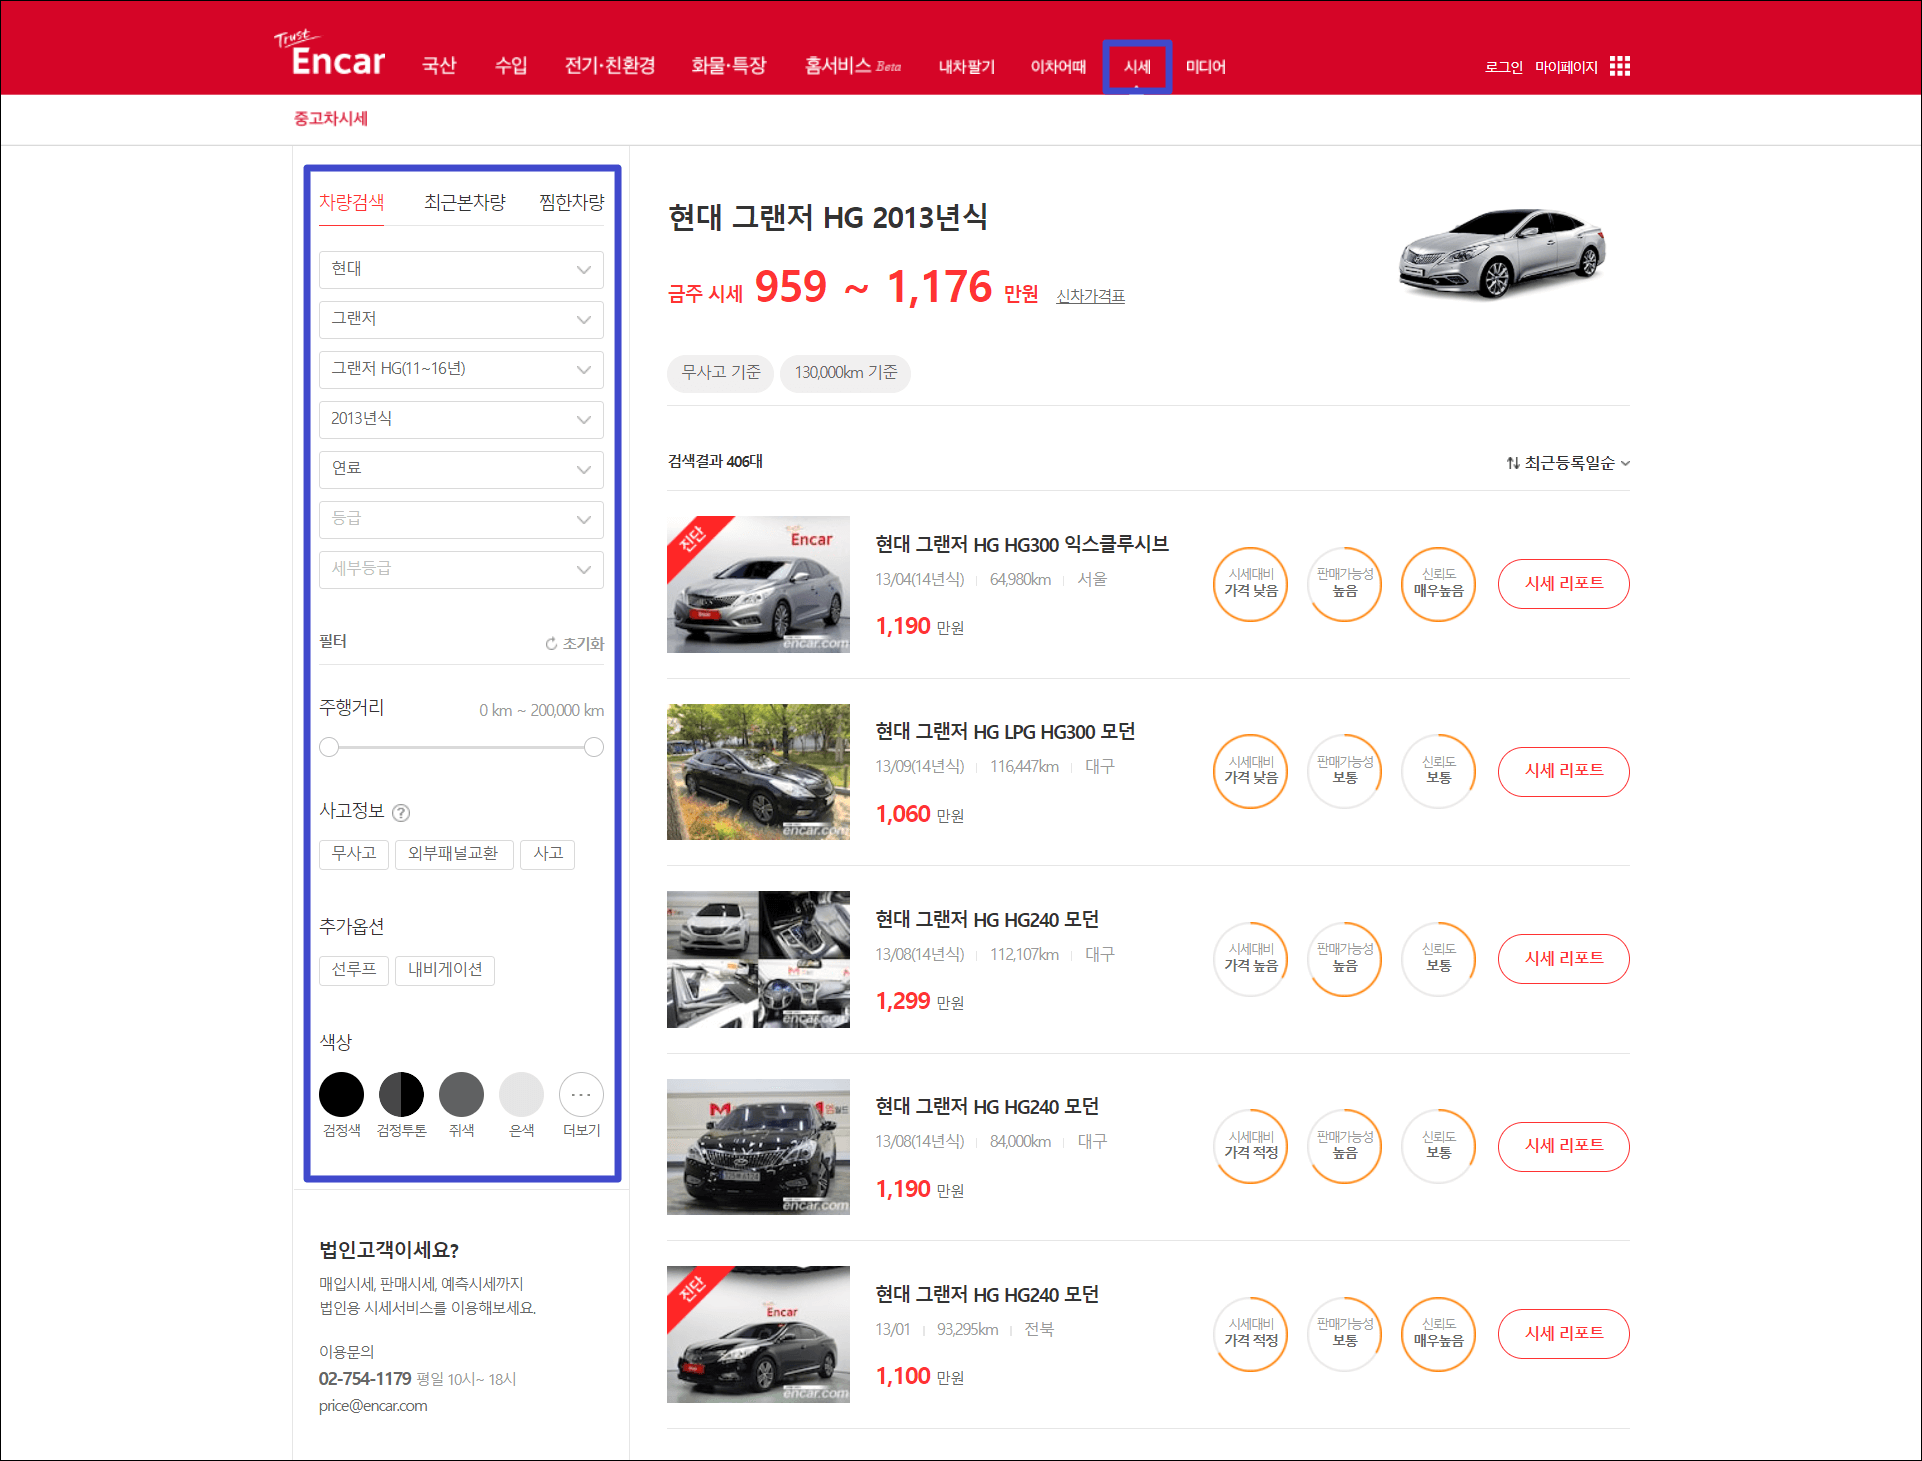Open the 수입 menu in top navigation
The image size is (1922, 1461).
coord(510,66)
